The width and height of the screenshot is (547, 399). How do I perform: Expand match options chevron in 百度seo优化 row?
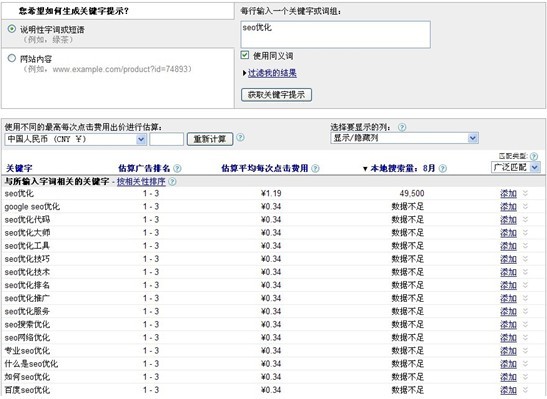[525, 390]
